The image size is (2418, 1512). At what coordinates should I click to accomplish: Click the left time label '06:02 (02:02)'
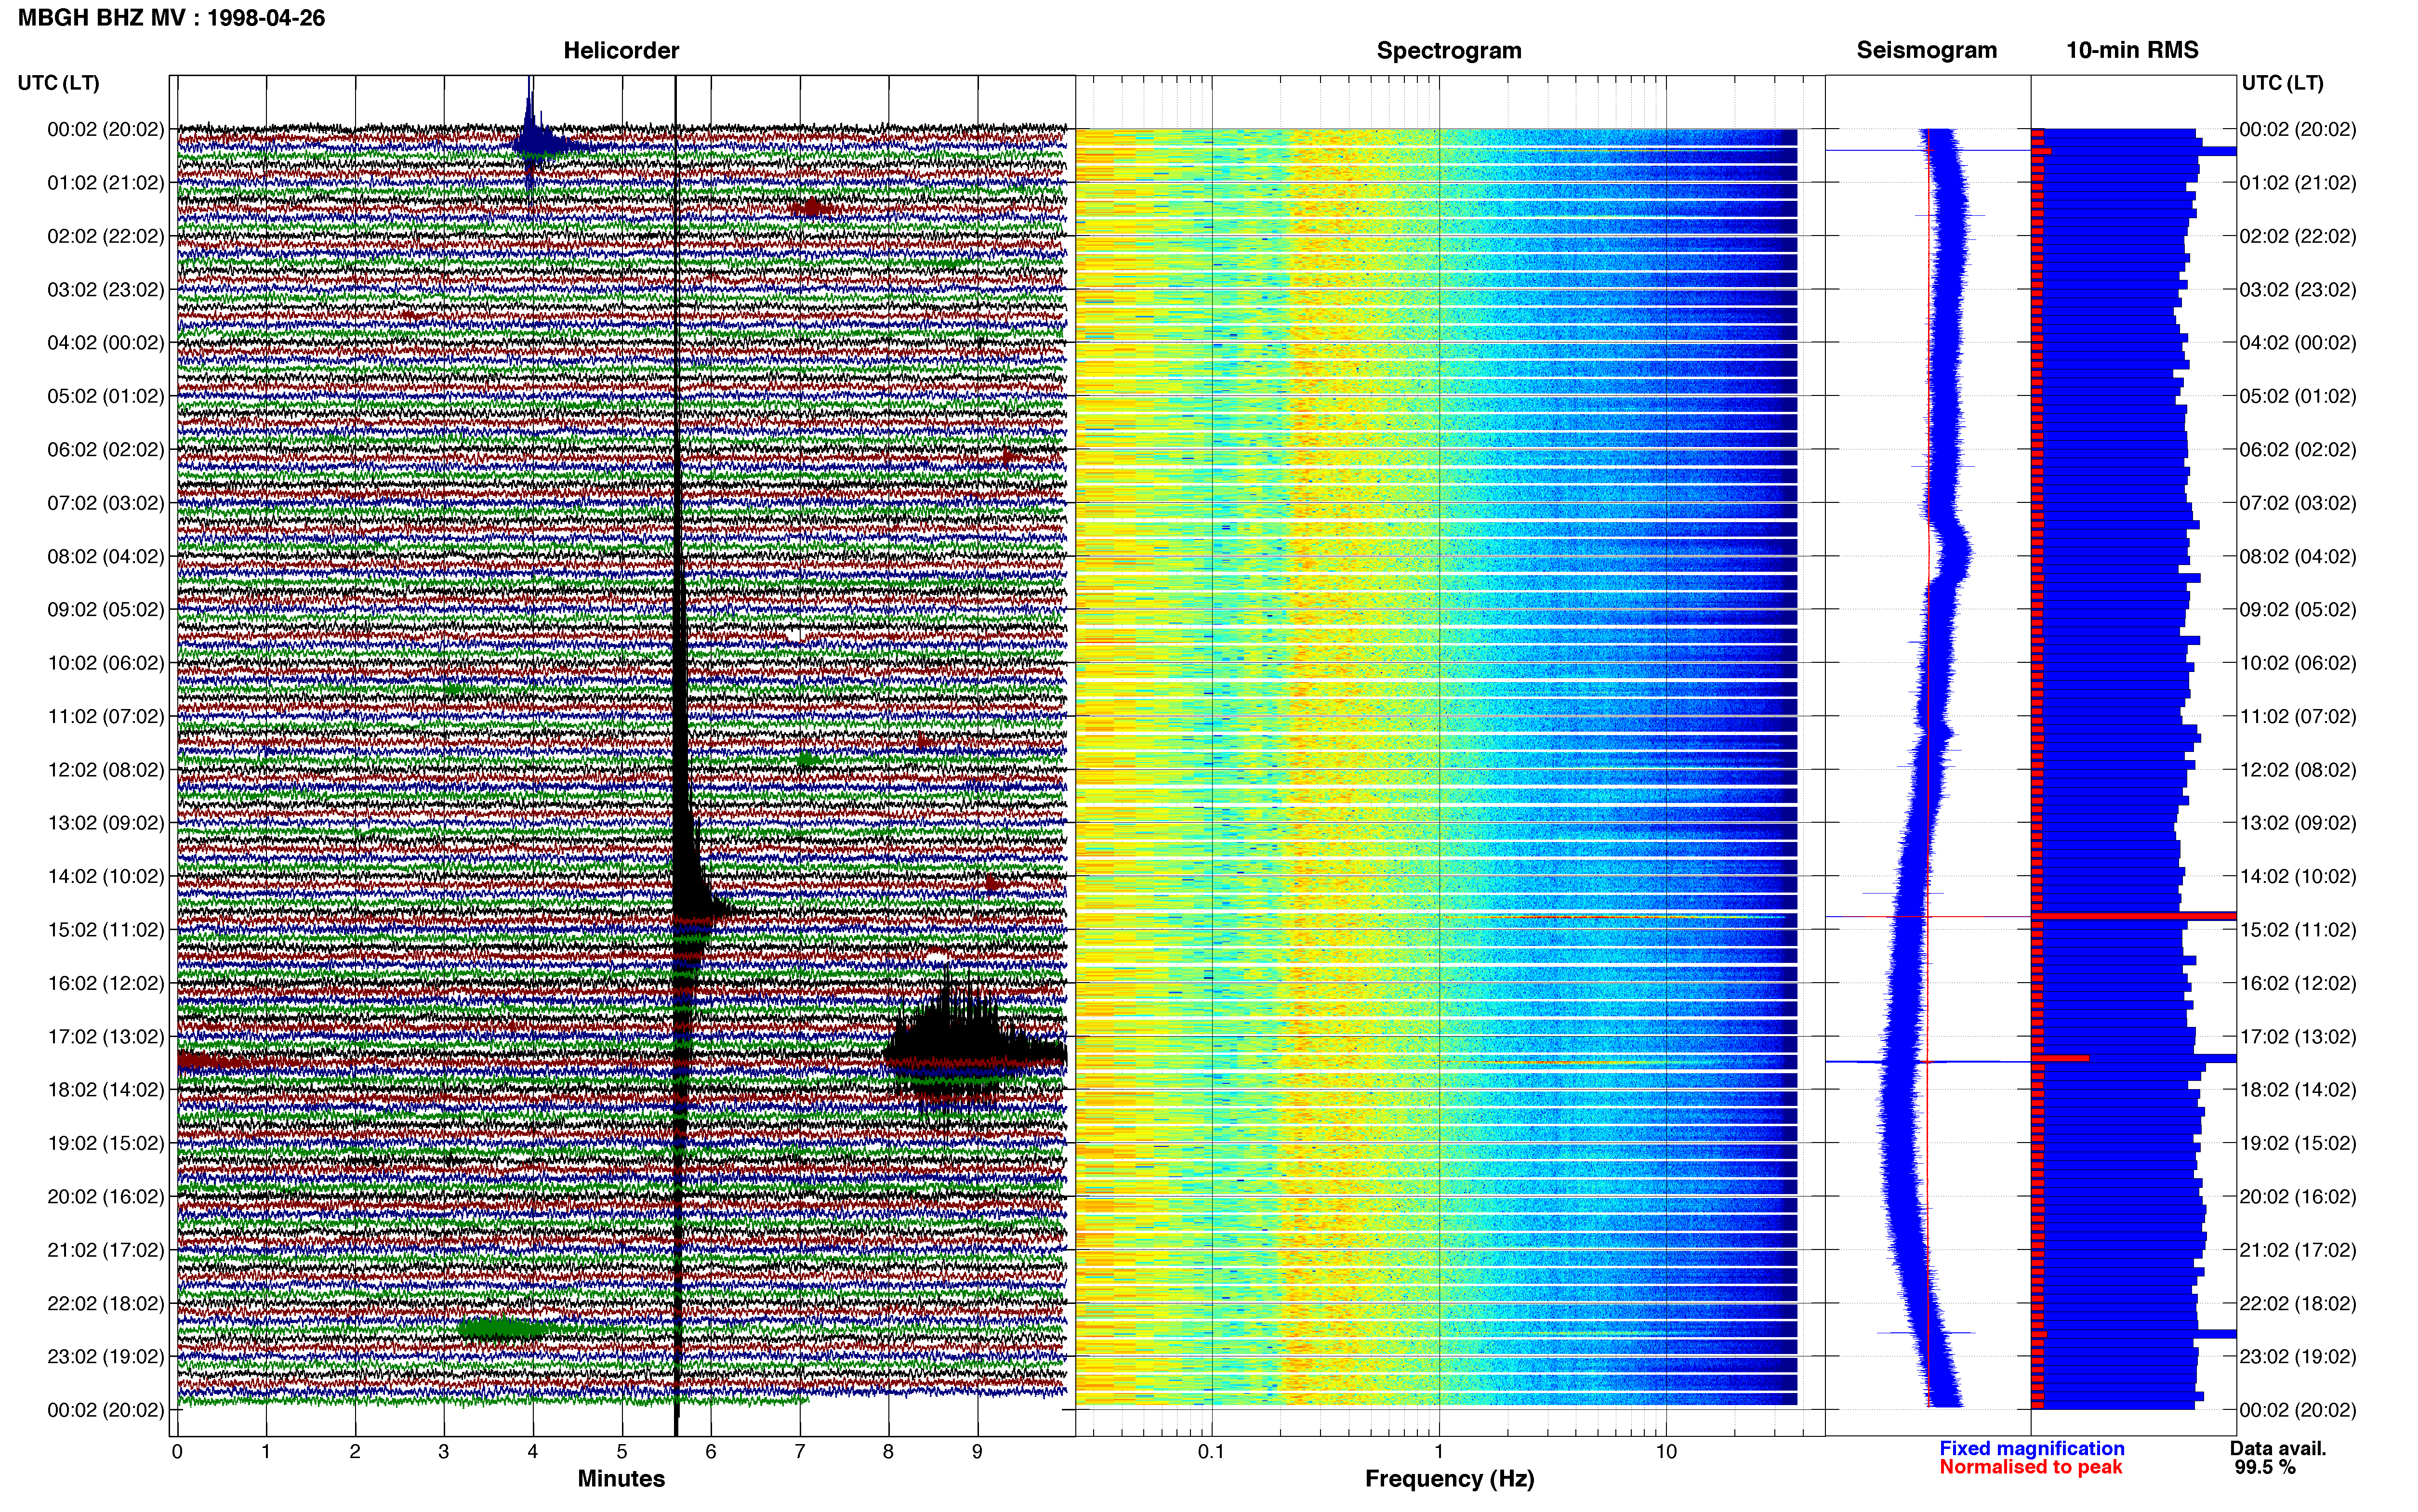(x=105, y=449)
